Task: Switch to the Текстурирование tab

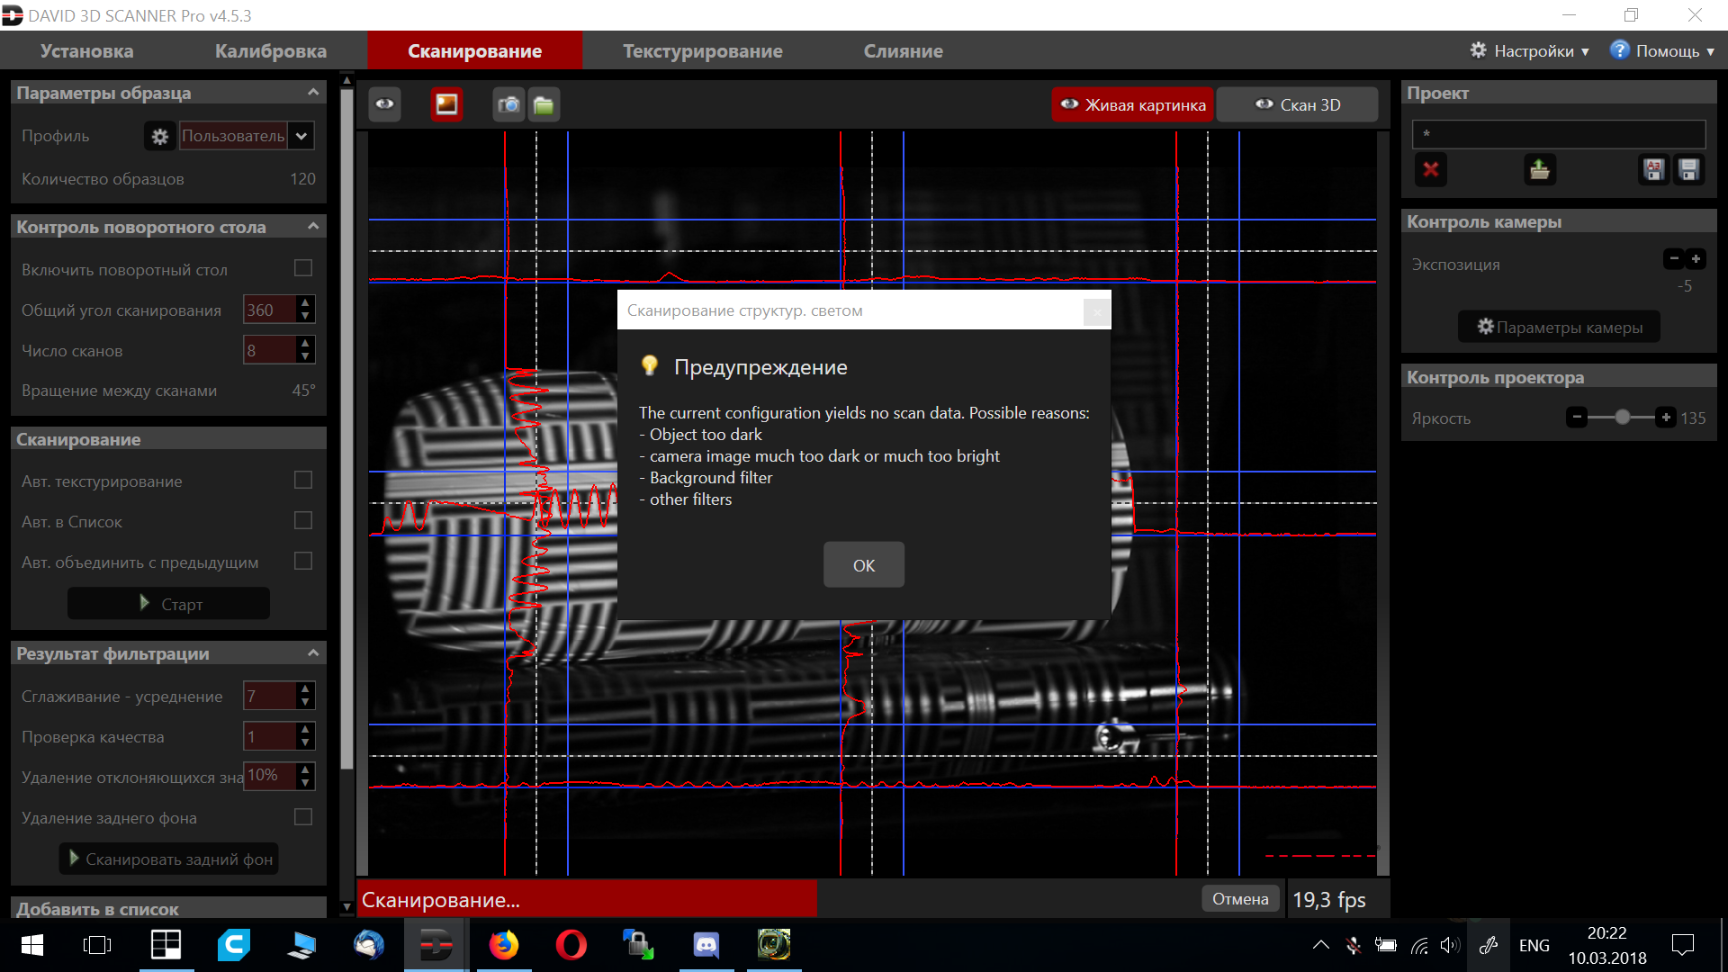Action: pyautogui.click(x=702, y=51)
